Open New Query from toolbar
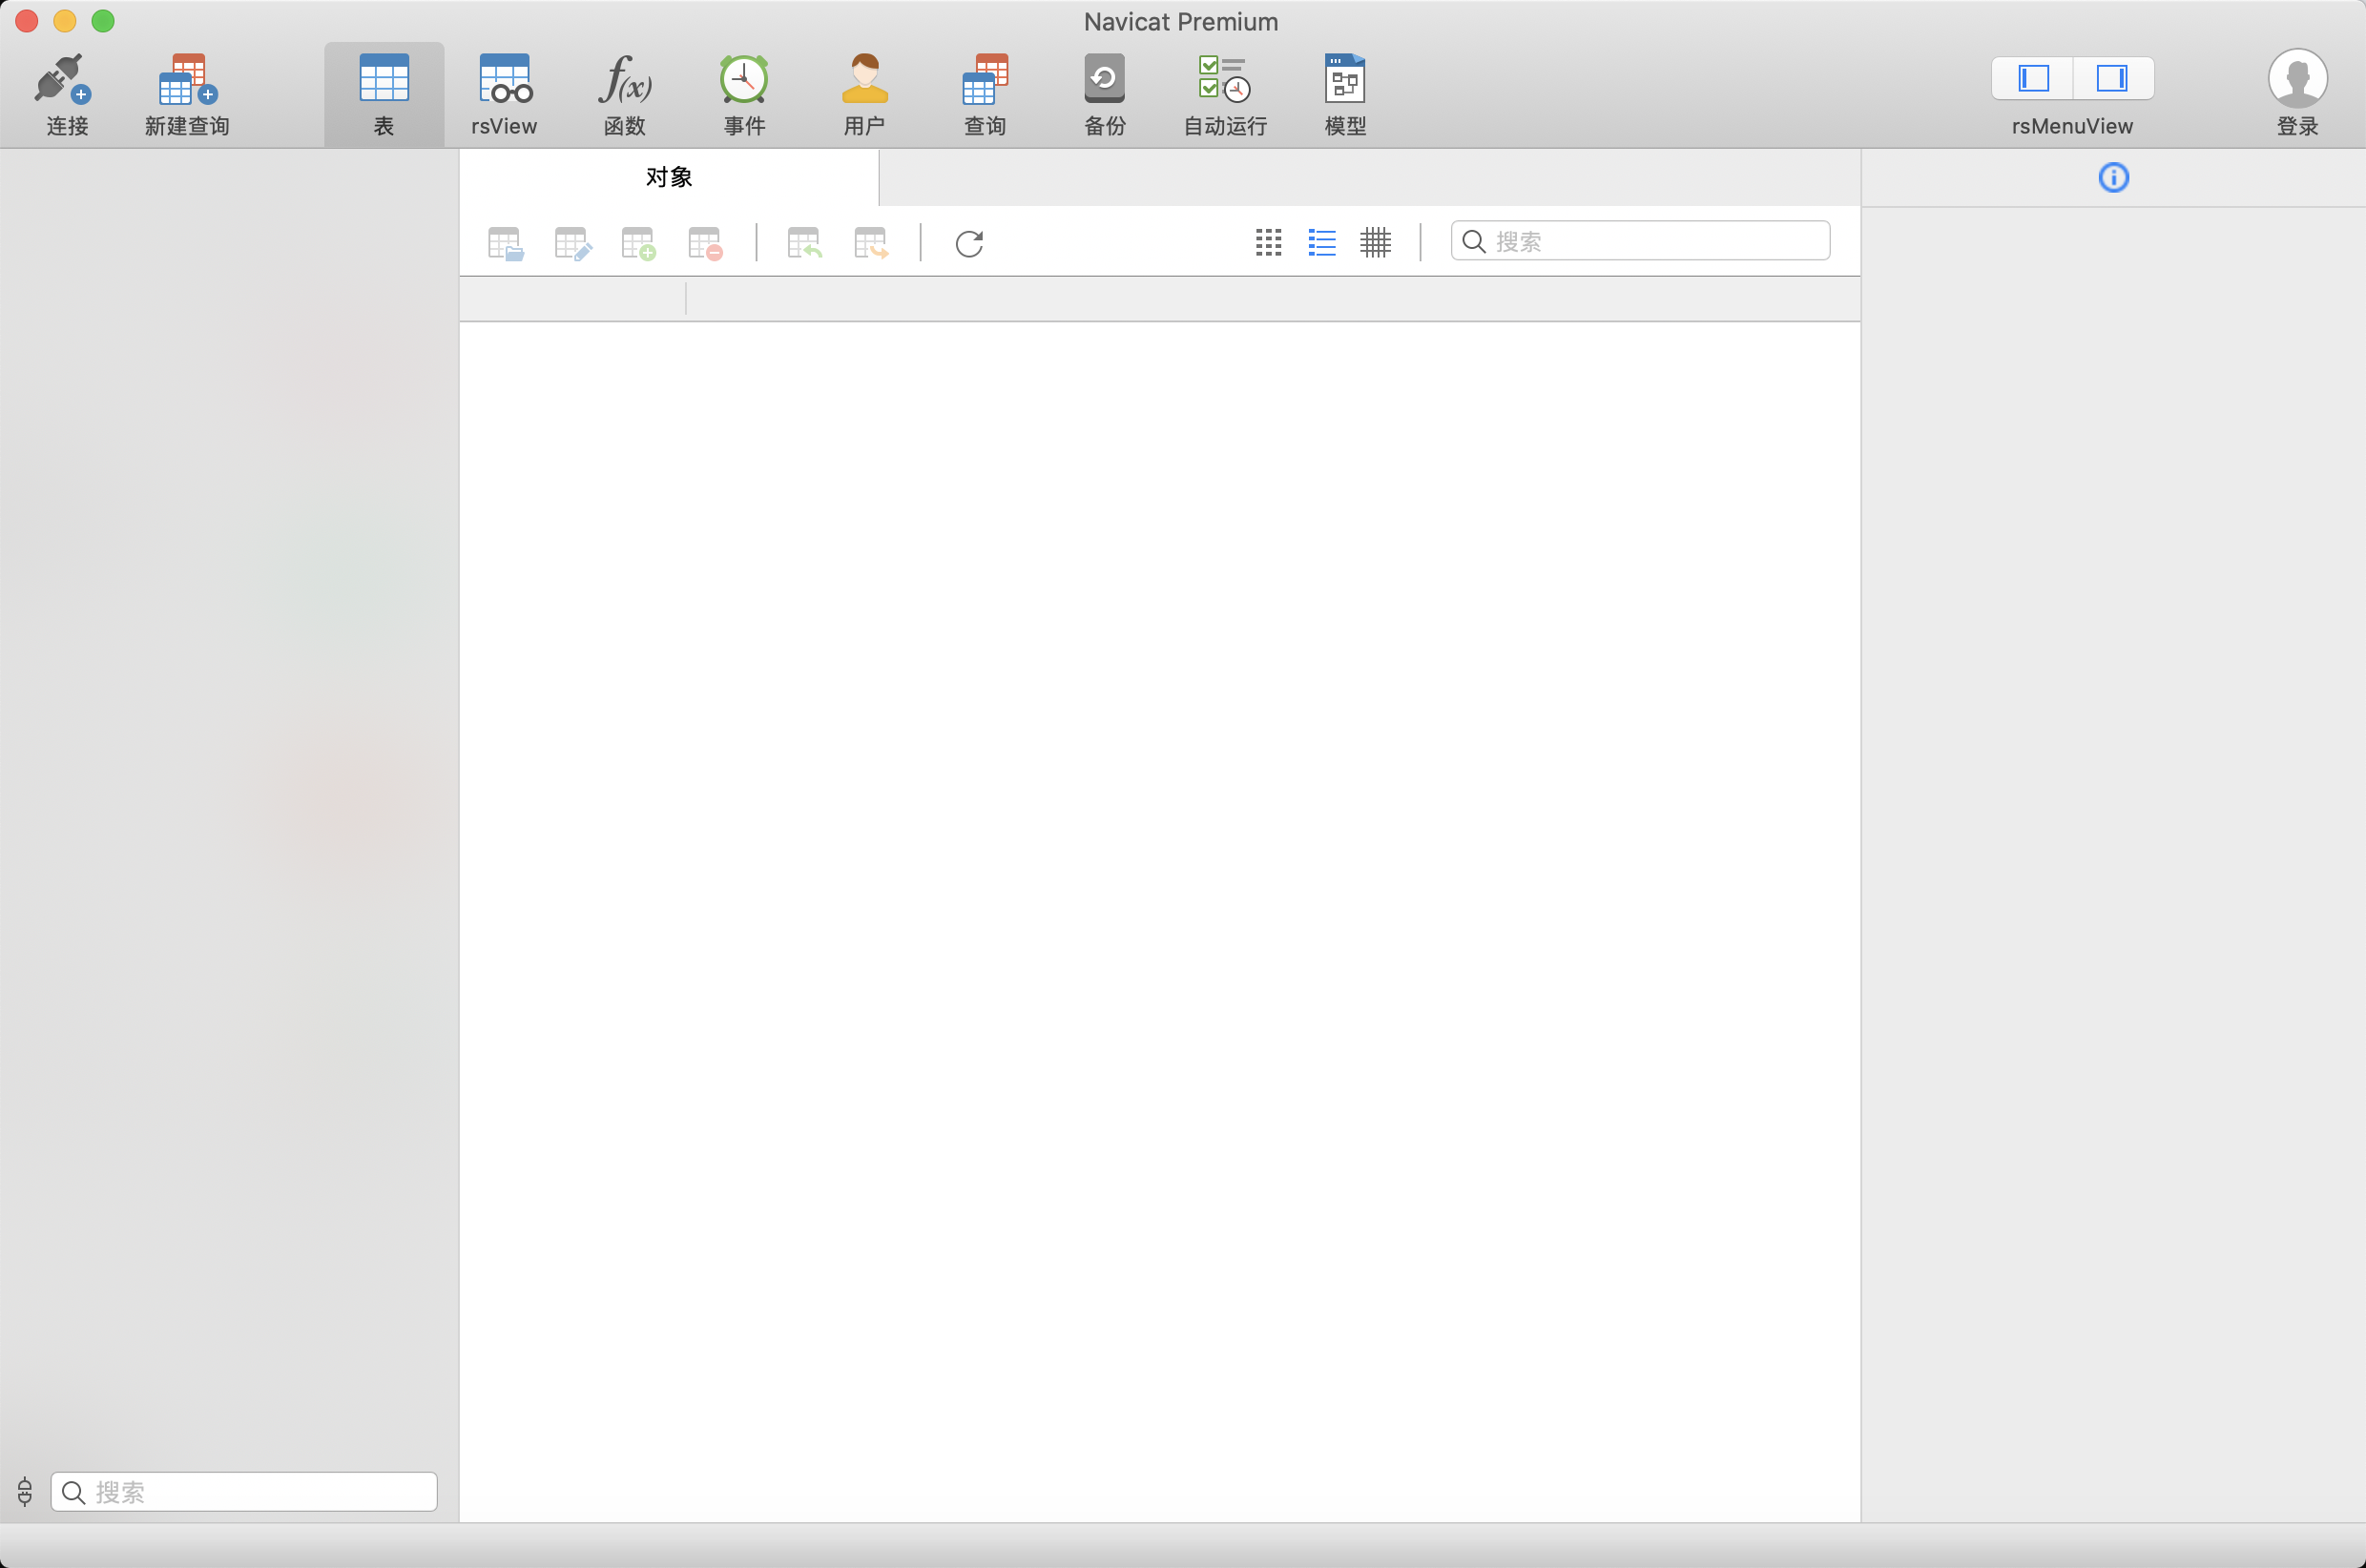Screen dimensions: 2366x1568 [187, 79]
